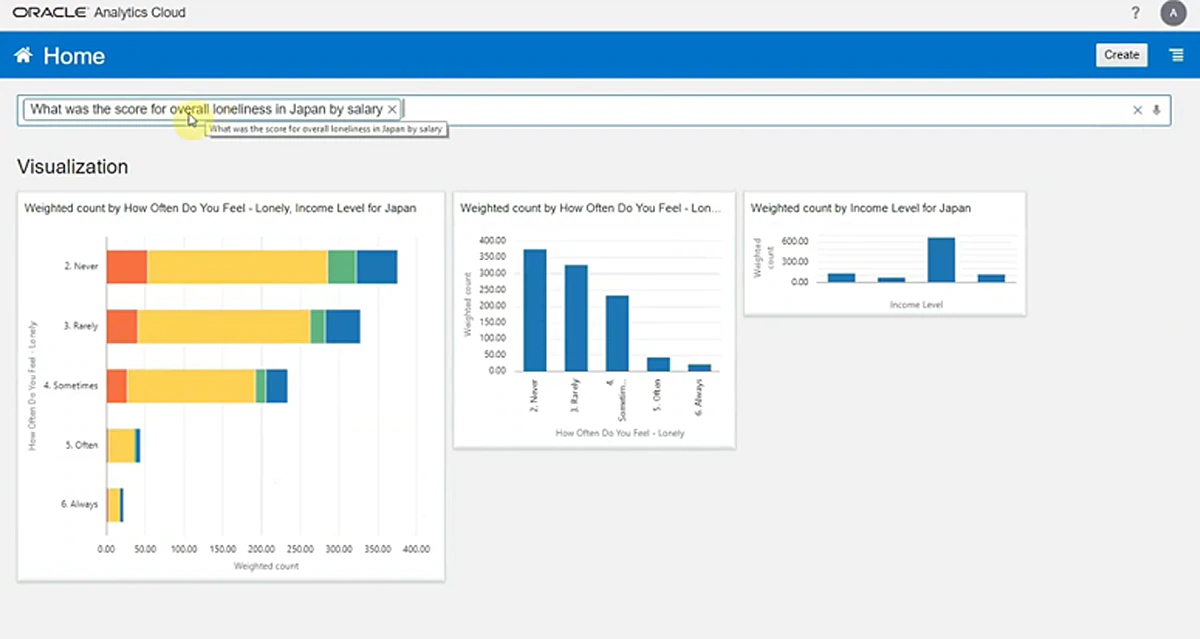Click the Home page title text

tap(74, 56)
